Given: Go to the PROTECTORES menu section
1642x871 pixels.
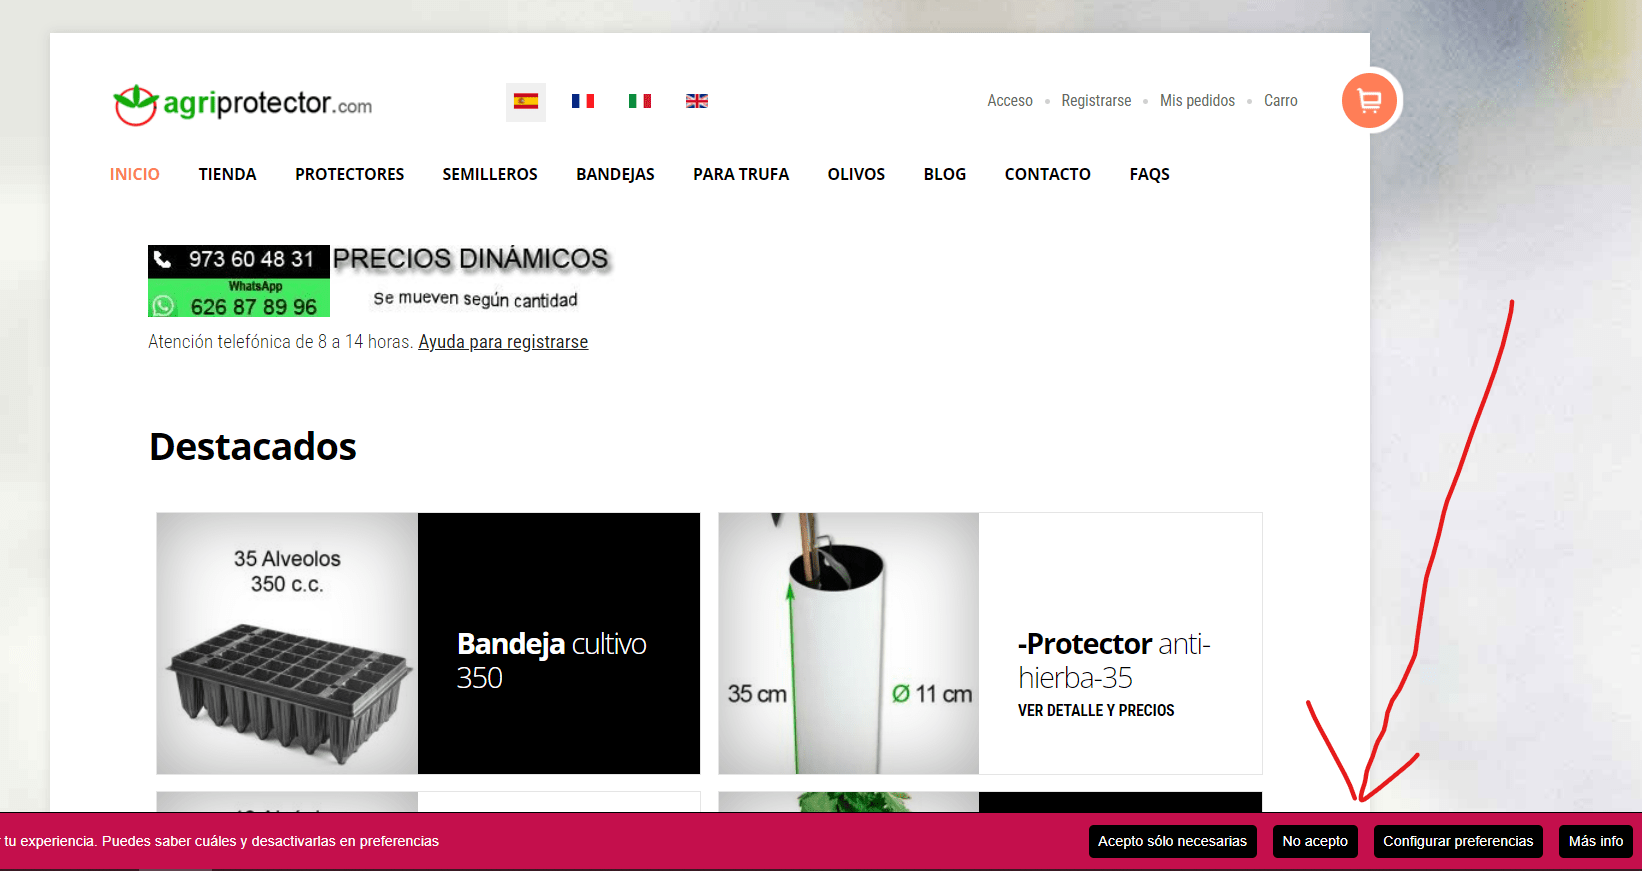Looking at the screenshot, I should pyautogui.click(x=349, y=174).
